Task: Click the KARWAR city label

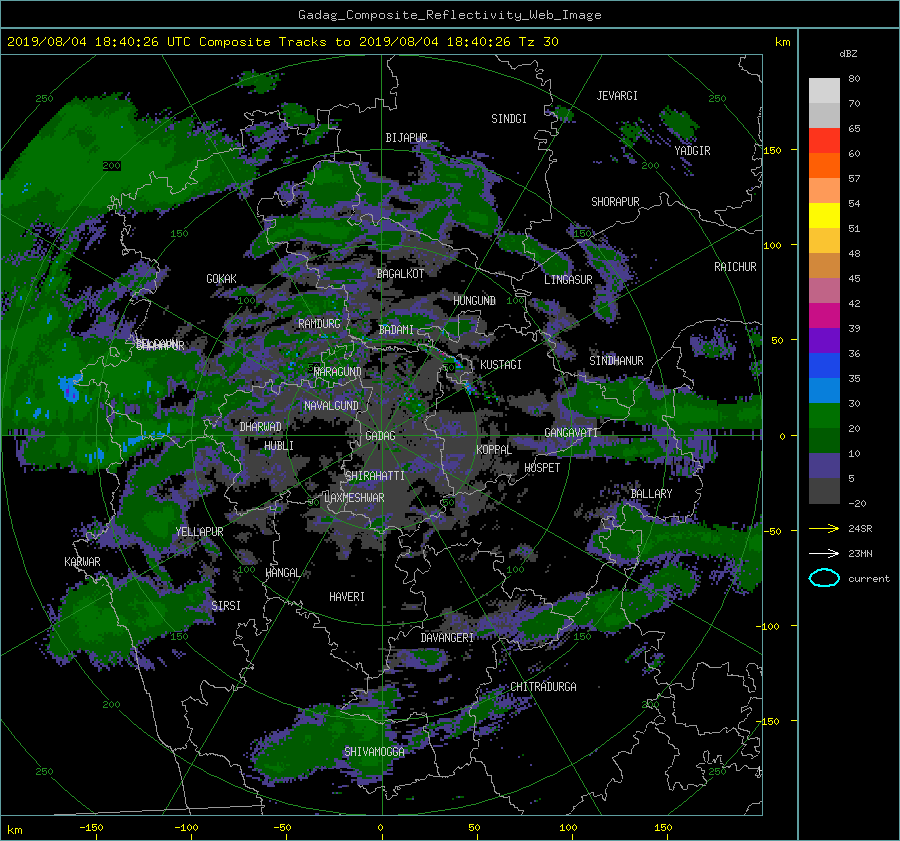Action: (x=82, y=562)
